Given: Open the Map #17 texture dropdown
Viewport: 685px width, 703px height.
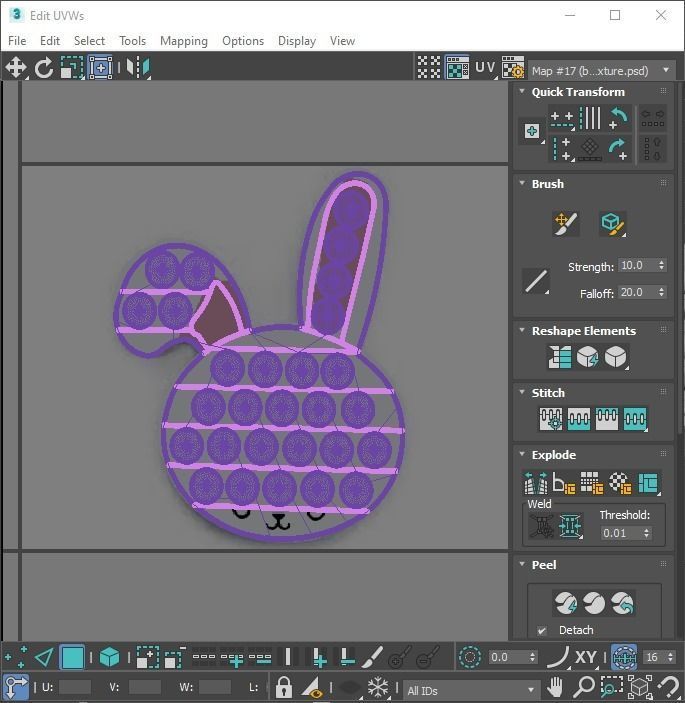Looking at the screenshot, I should 601,70.
